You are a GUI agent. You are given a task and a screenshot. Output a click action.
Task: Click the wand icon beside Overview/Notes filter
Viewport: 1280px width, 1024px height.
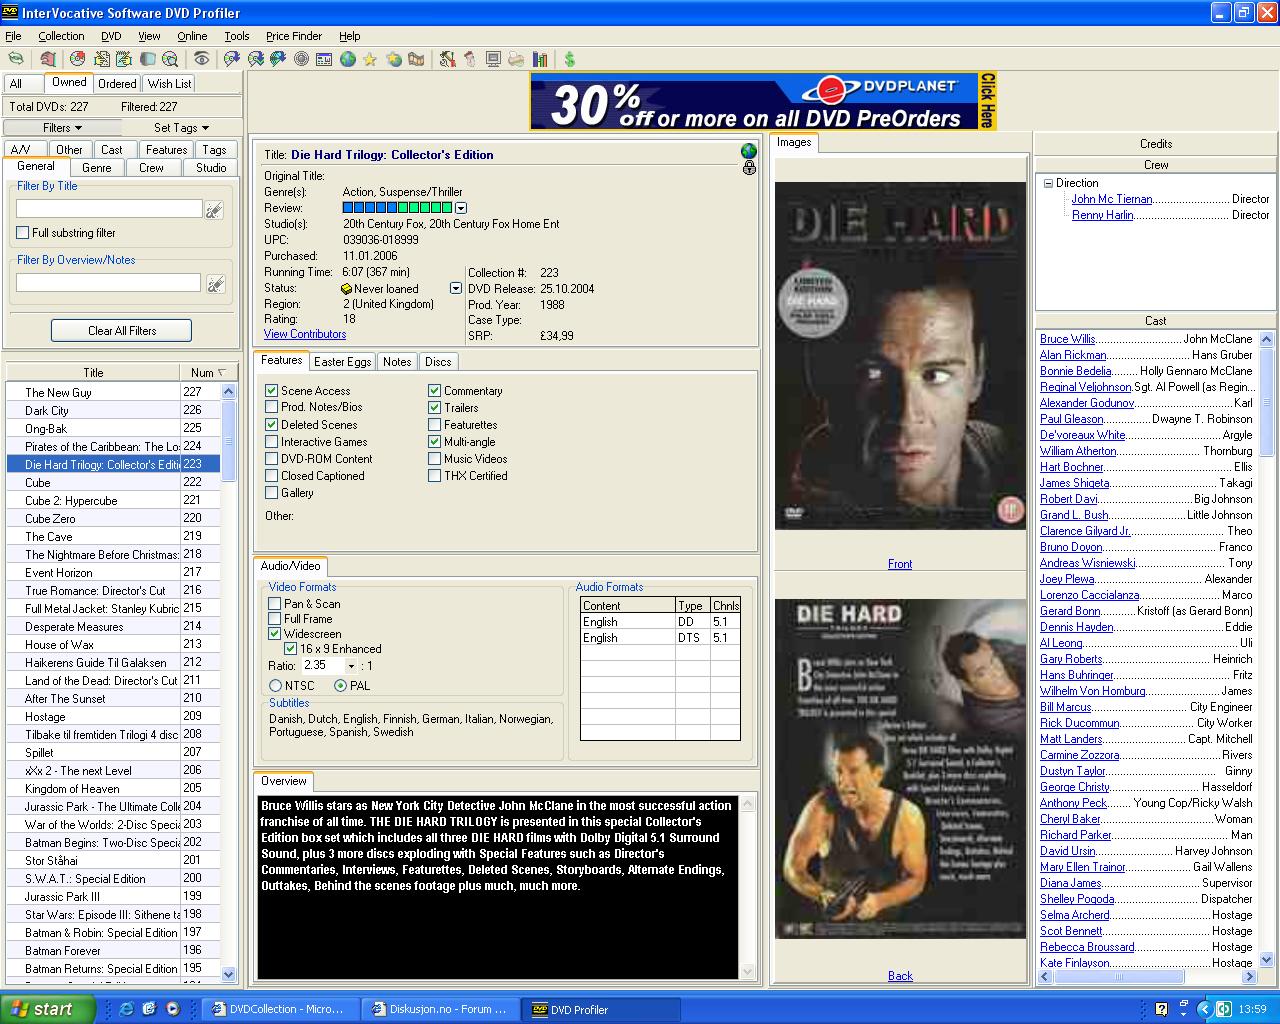(x=215, y=285)
